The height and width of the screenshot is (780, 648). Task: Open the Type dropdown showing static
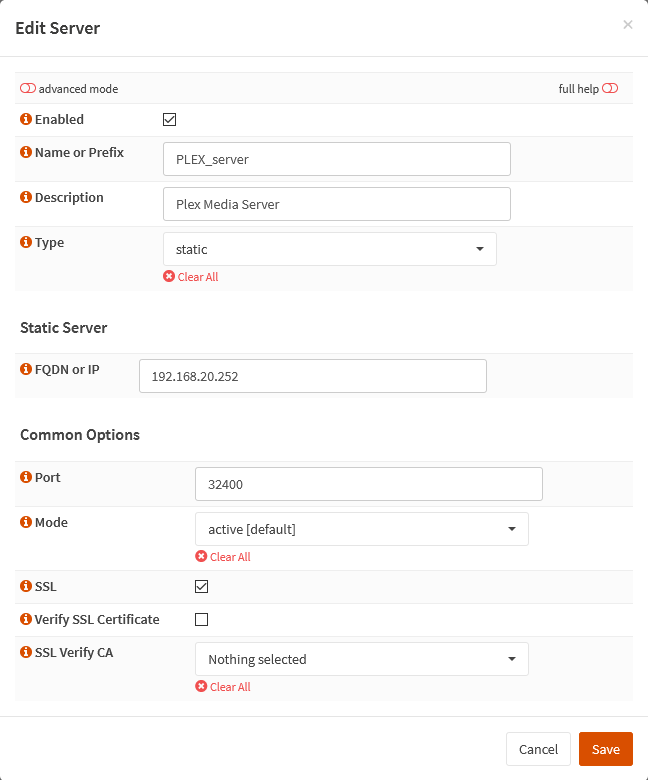pyautogui.click(x=329, y=249)
